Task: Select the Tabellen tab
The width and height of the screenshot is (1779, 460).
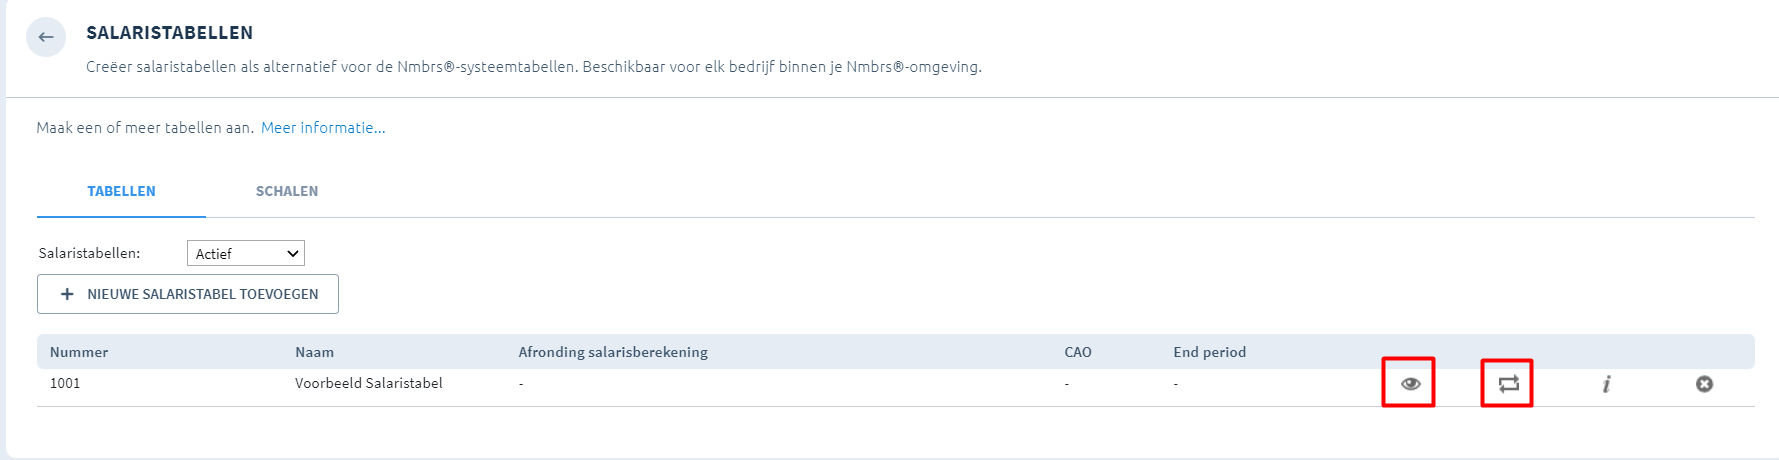Action: tap(121, 191)
